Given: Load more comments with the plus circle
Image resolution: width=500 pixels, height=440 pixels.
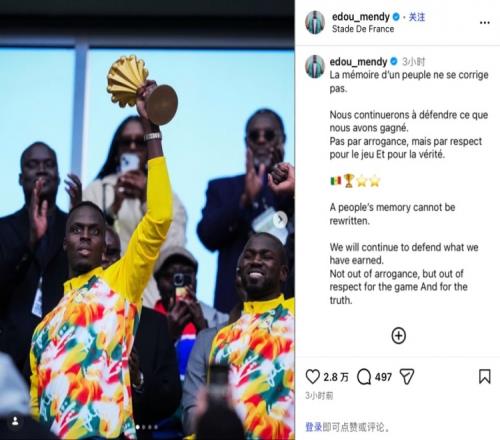Looking at the screenshot, I should click(398, 335).
